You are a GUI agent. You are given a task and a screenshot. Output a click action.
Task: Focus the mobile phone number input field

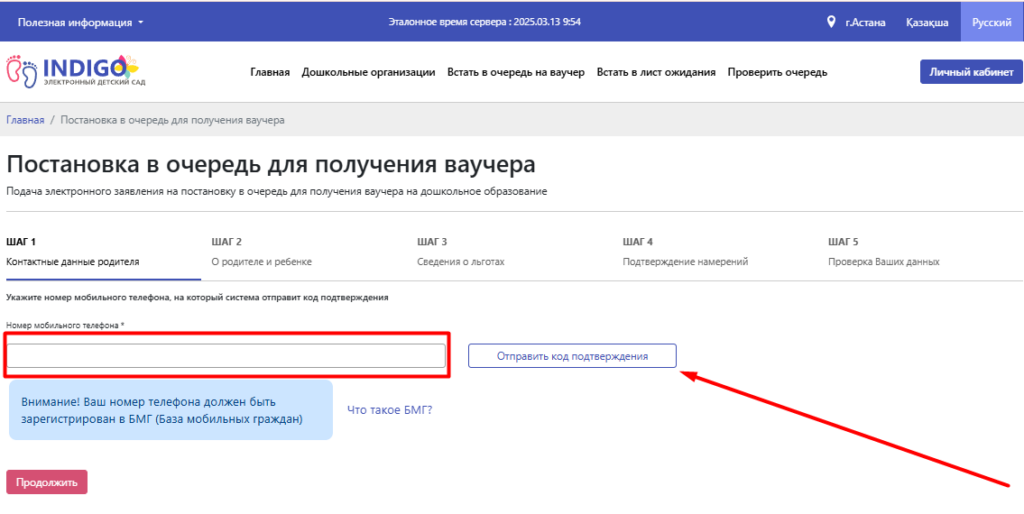pos(226,356)
